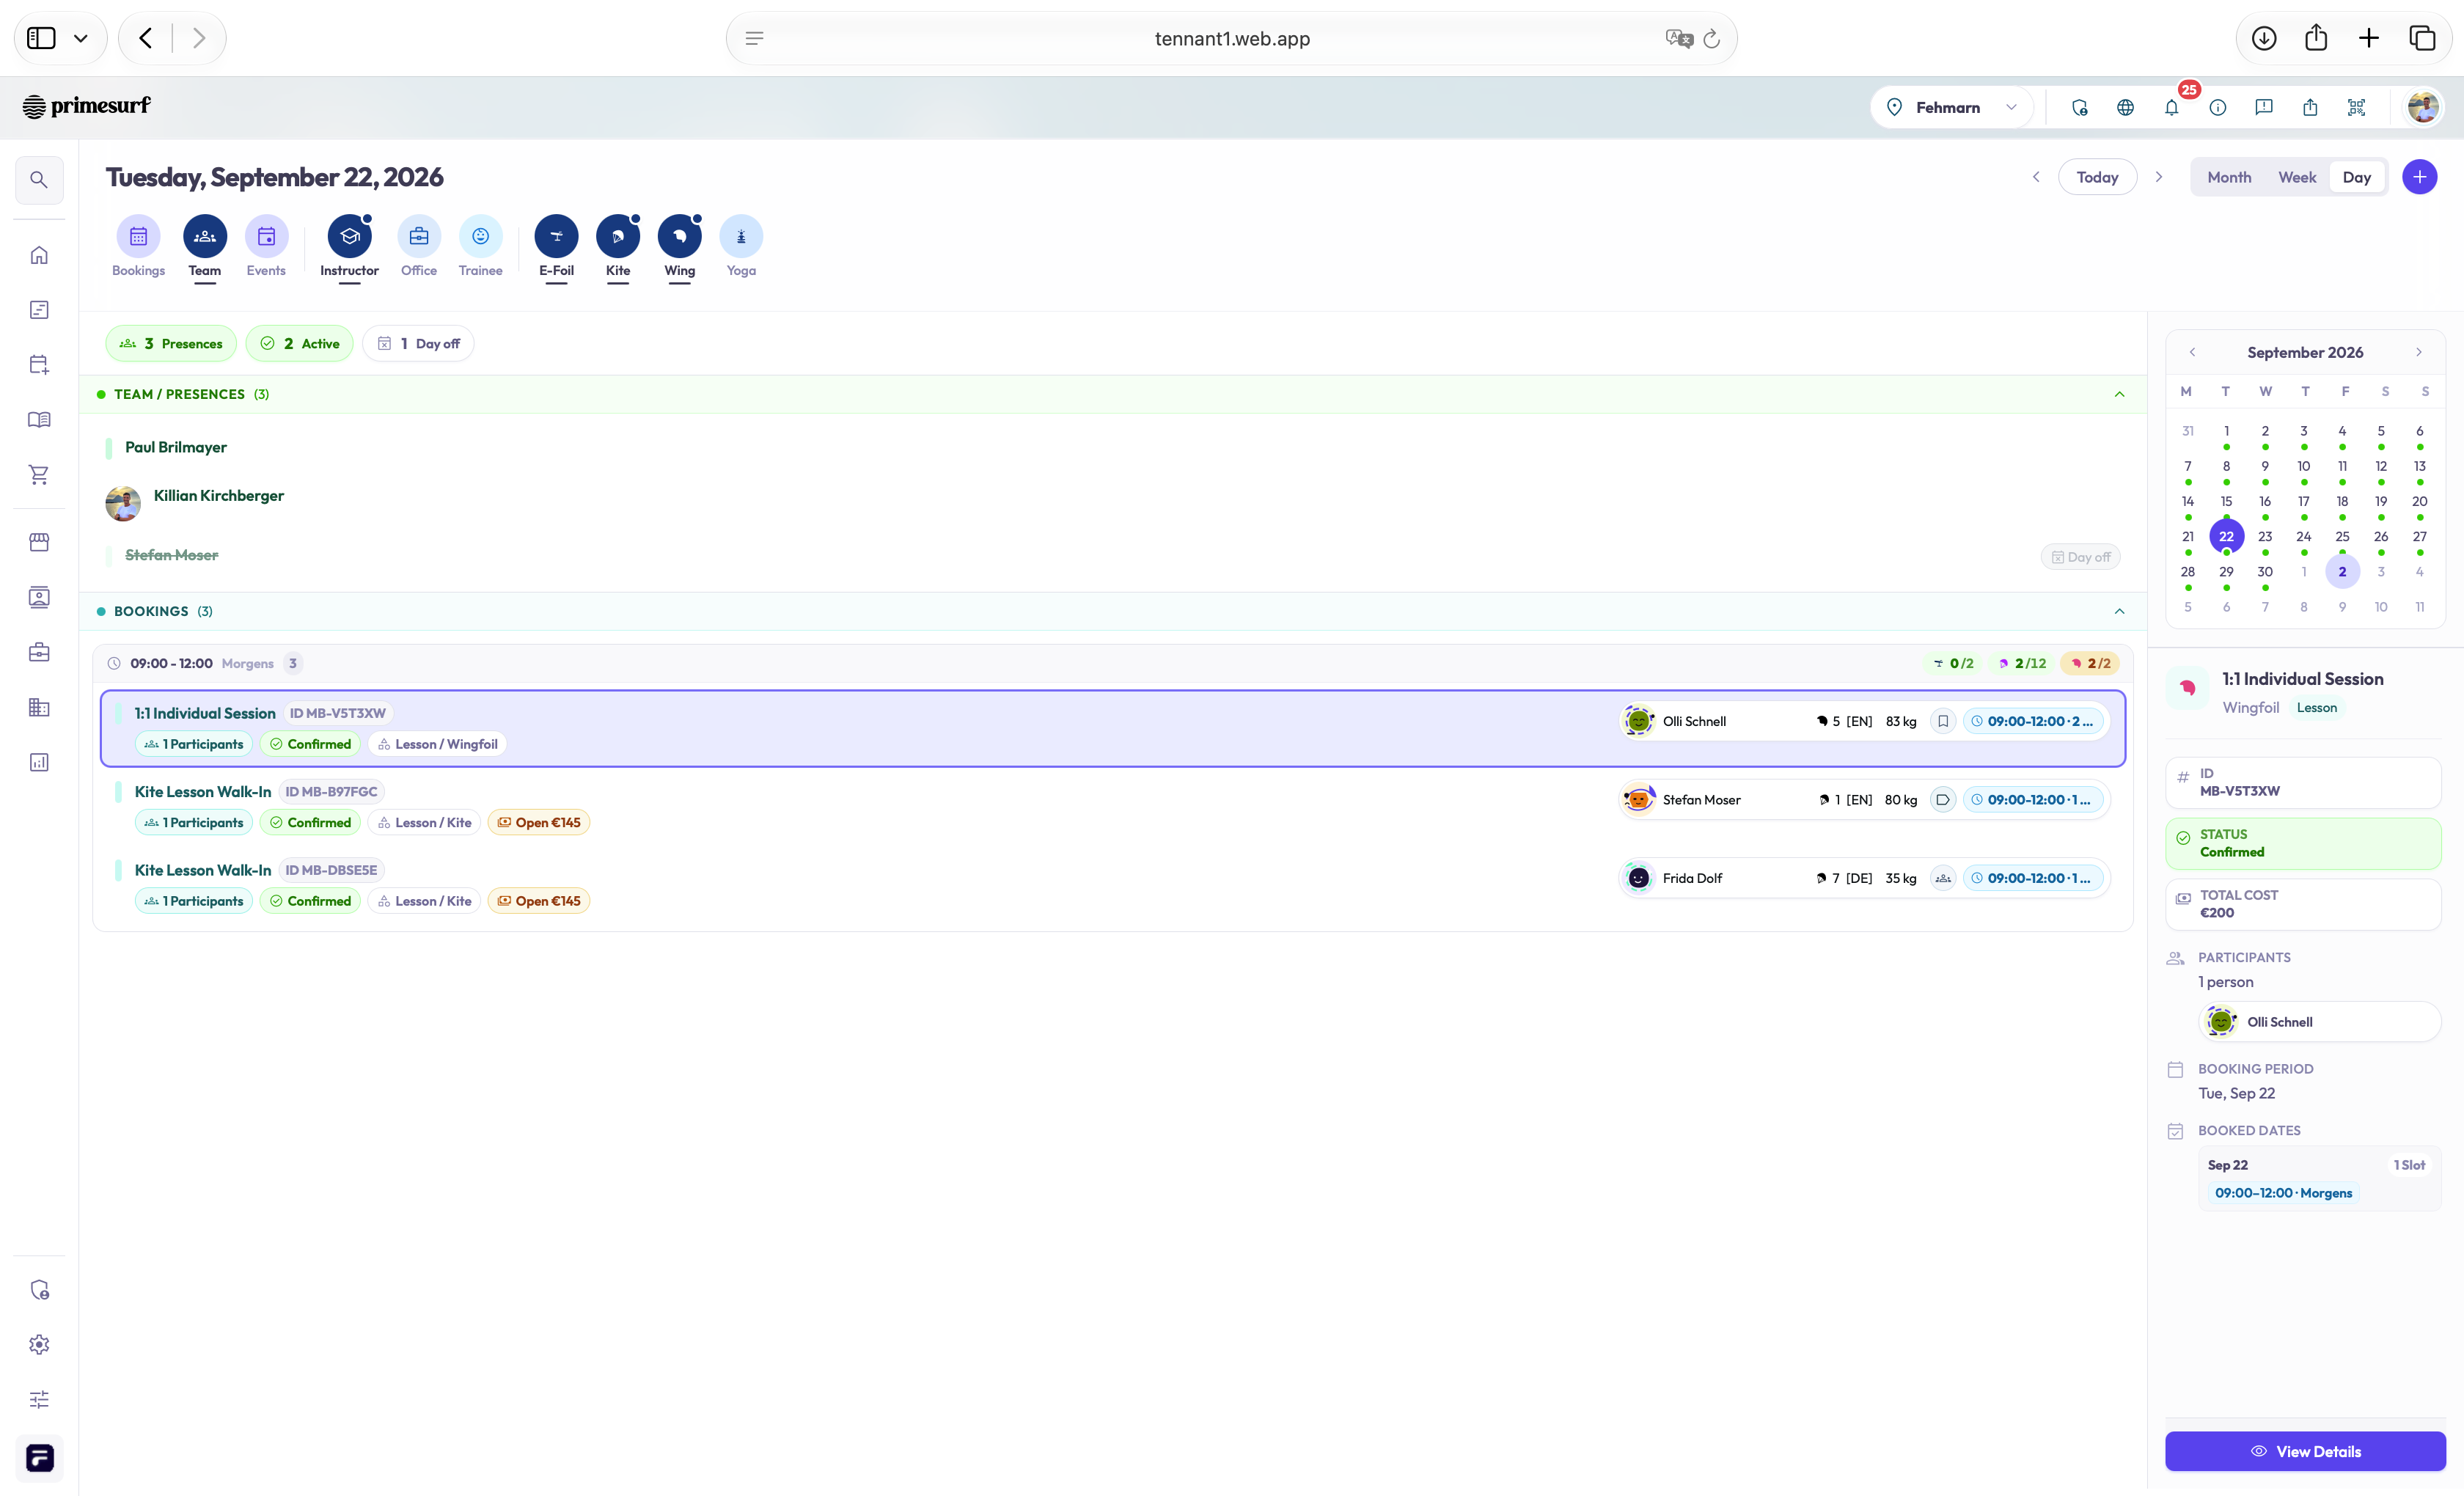This screenshot has width=2464, height=1496.
Task: Open the search icon in left sidebar
Action: coord(39,180)
